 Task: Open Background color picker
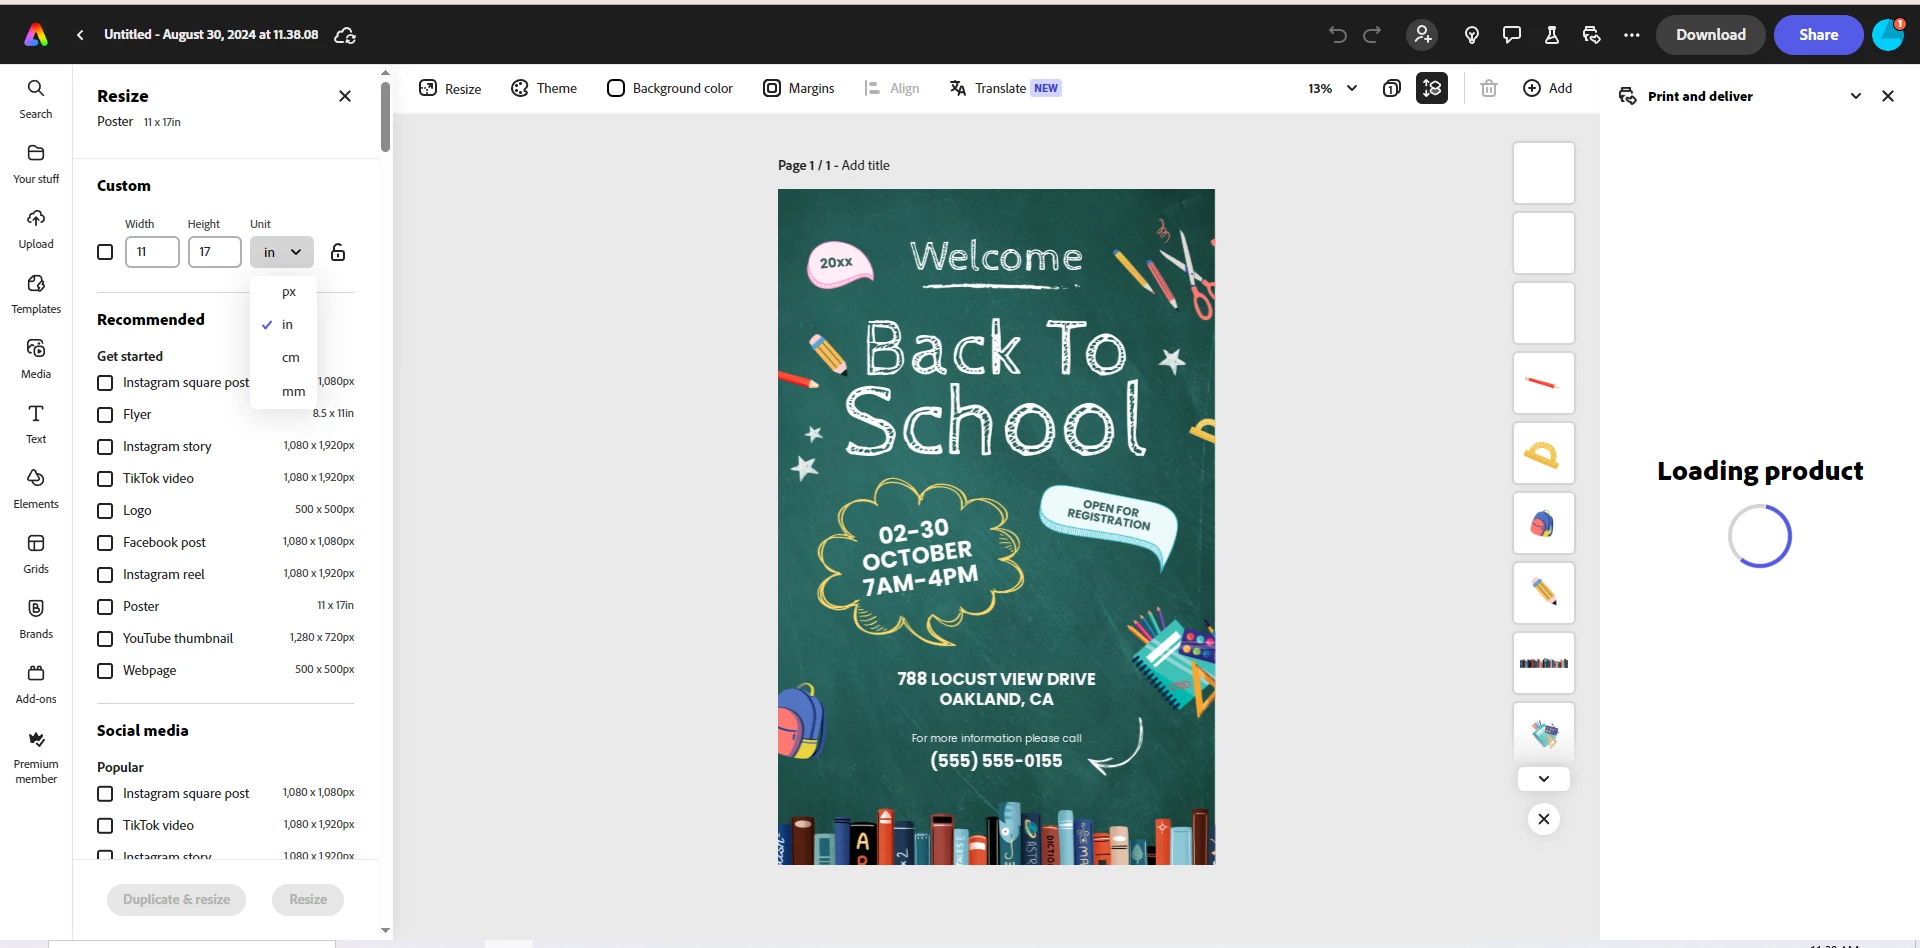pos(670,88)
